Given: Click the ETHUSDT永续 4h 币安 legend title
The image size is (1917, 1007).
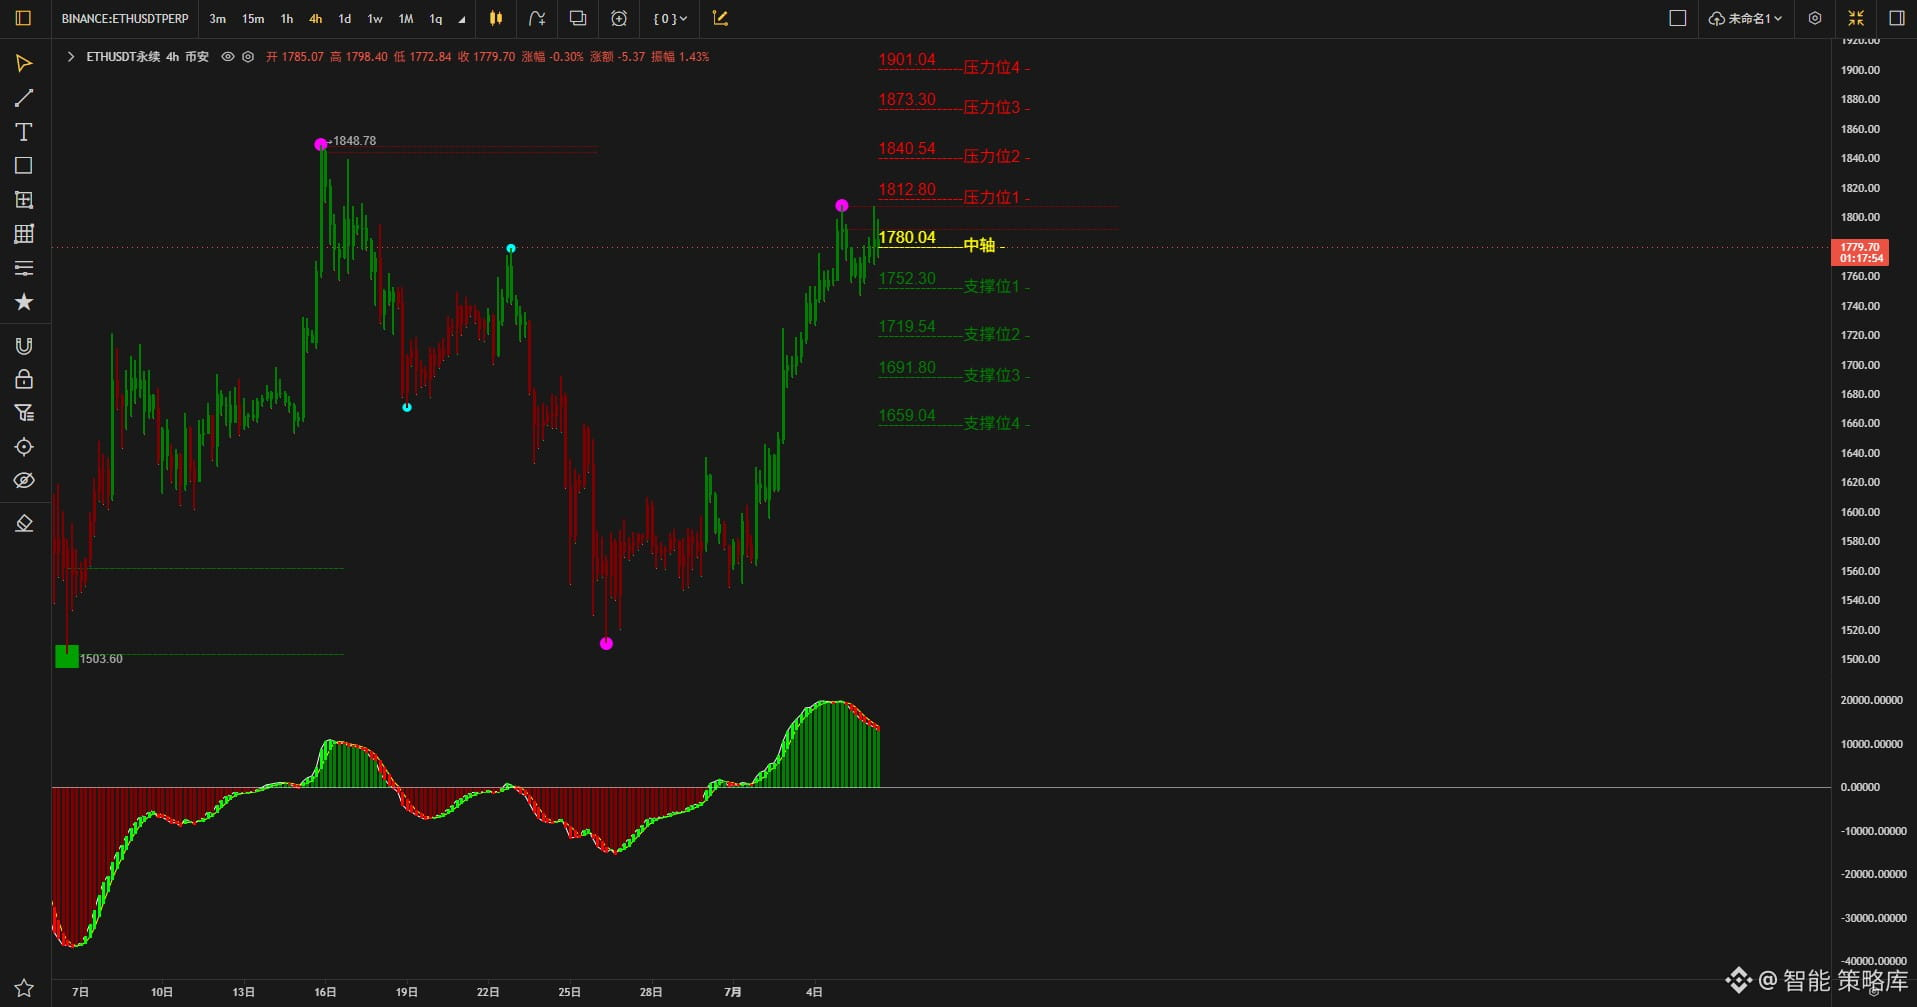Looking at the screenshot, I should (147, 57).
